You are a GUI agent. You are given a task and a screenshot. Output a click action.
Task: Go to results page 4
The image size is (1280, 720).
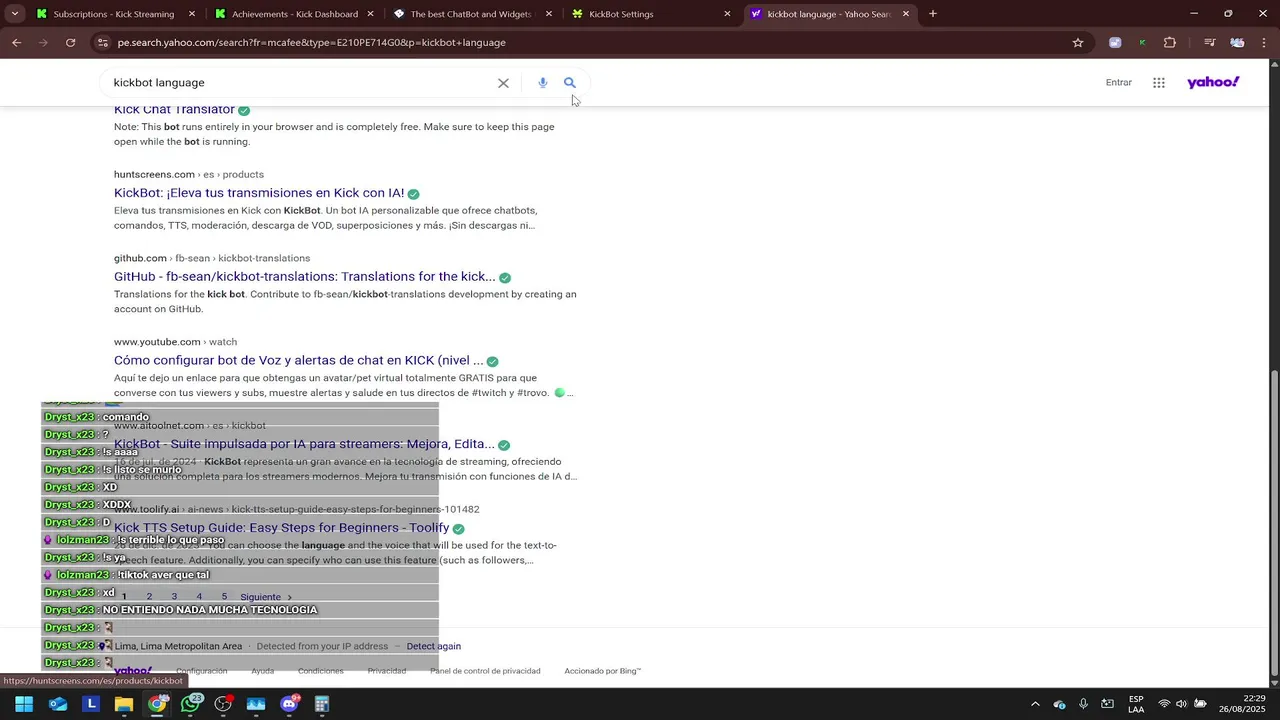point(199,597)
